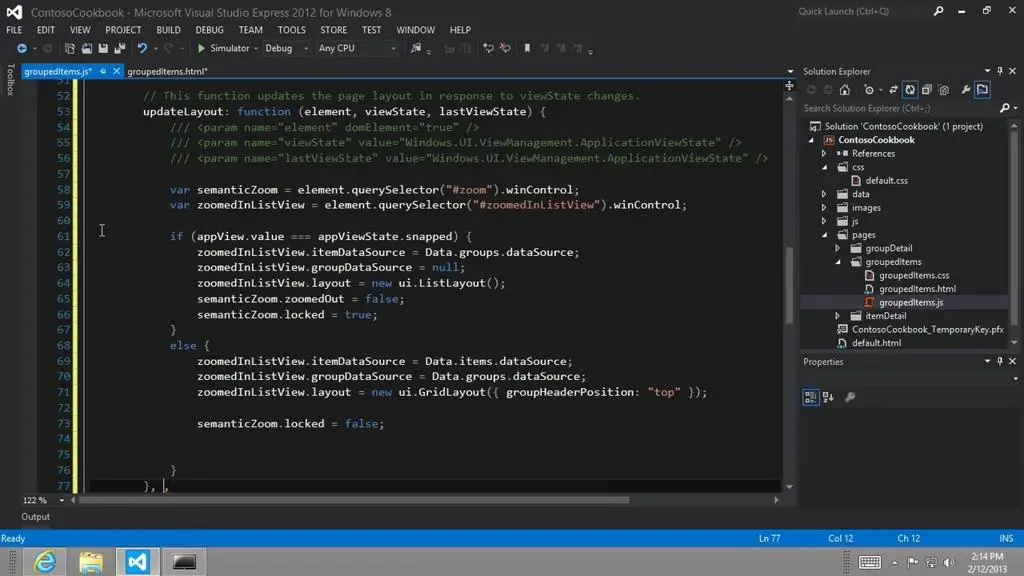Click the editor vertical scrollbar thumb
1024x576 pixels.
coord(789,285)
